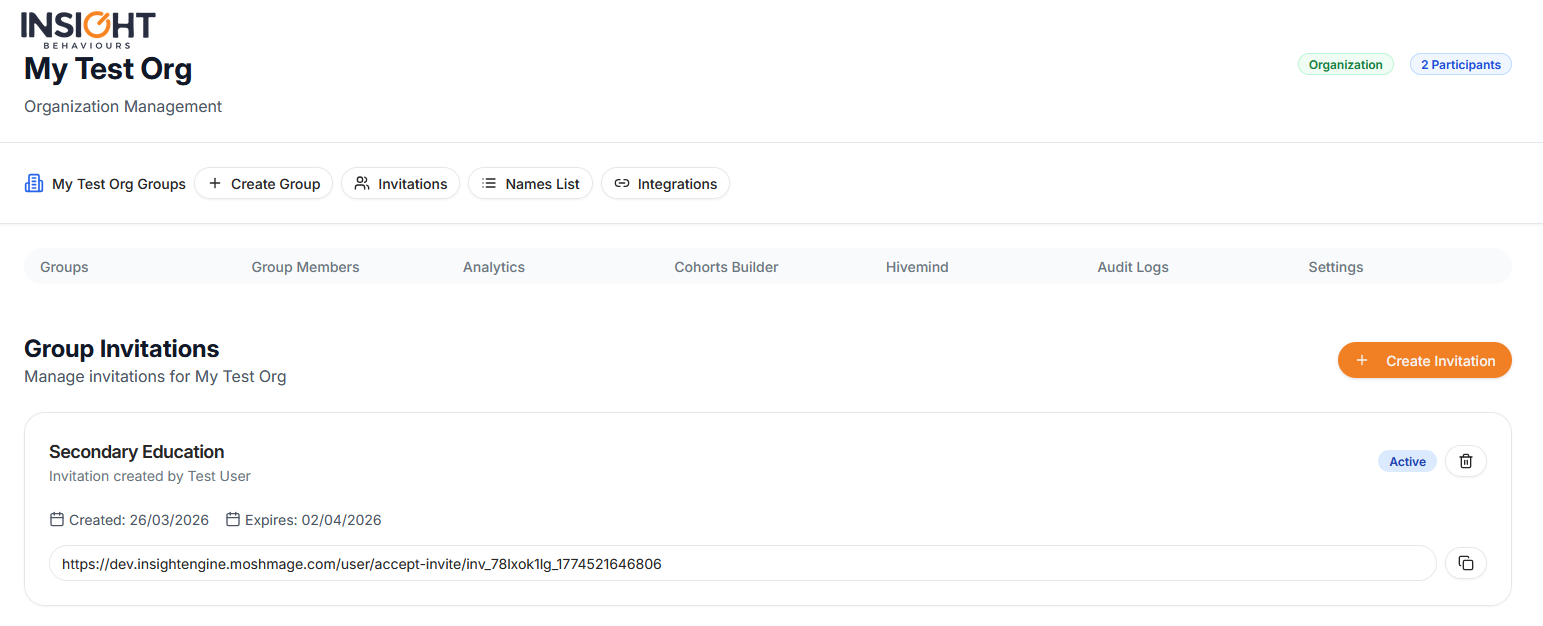This screenshot has width=1543, height=626.
Task: Switch to the Groups tab
Action: coord(64,267)
